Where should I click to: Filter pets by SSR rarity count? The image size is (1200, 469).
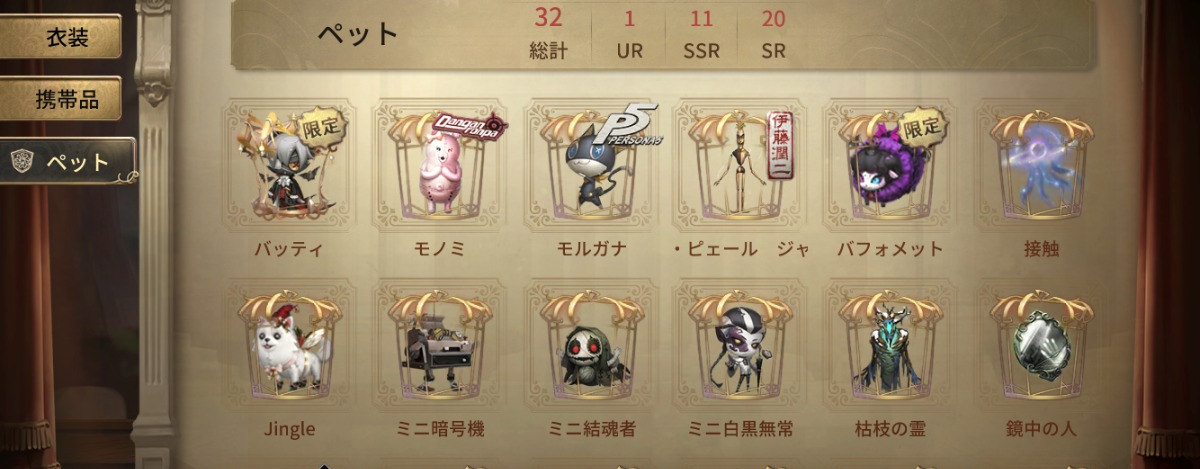pos(701,33)
